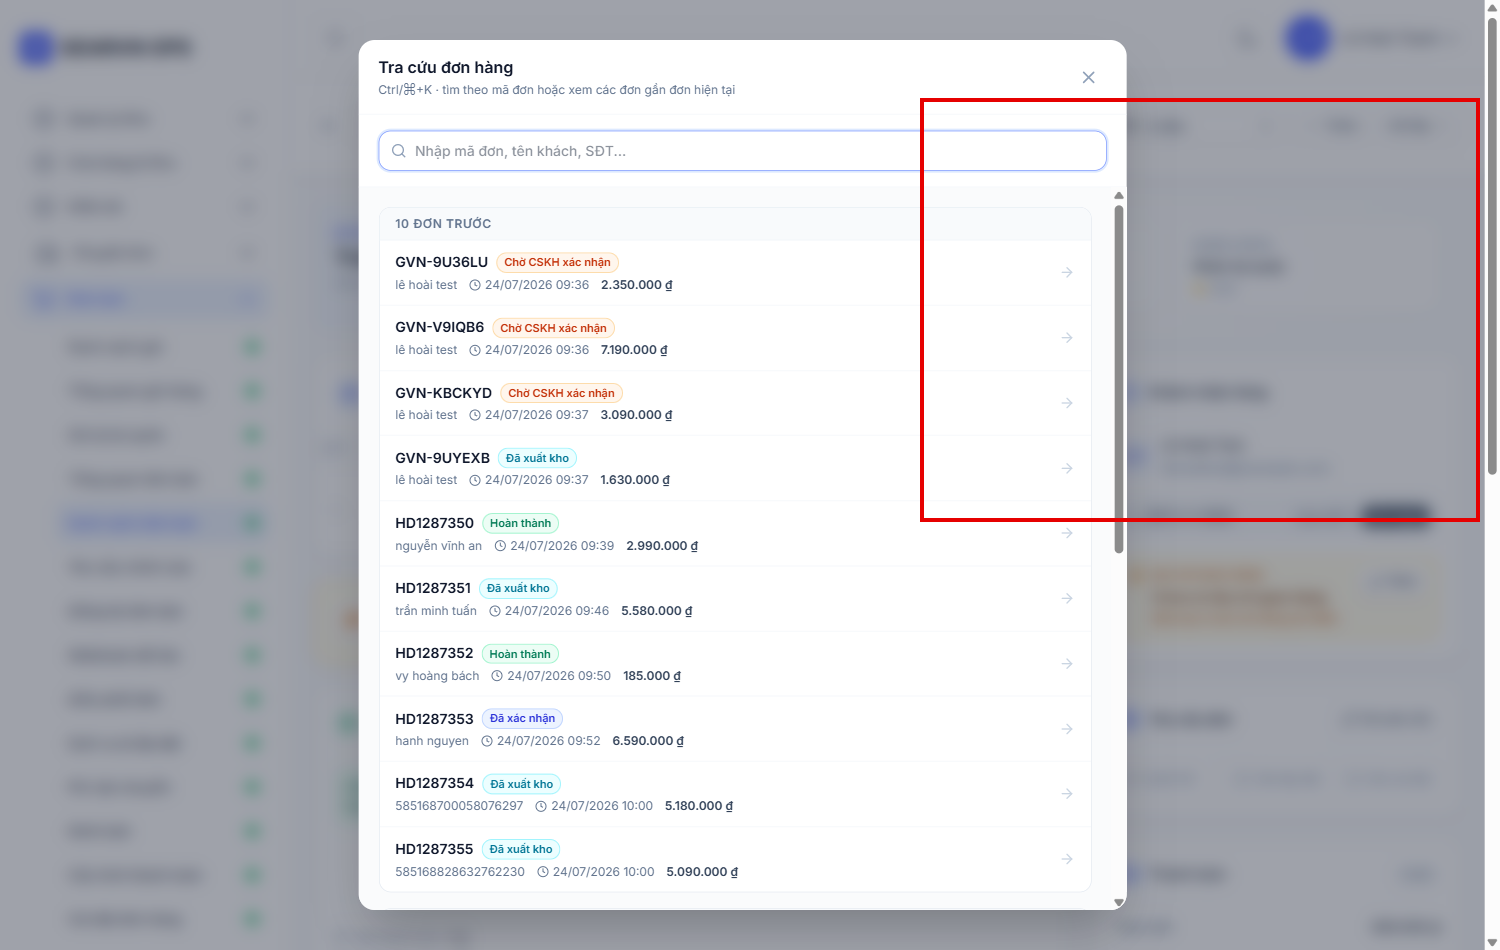
Task: Open order HD1287352 arrow icon
Action: [1067, 664]
